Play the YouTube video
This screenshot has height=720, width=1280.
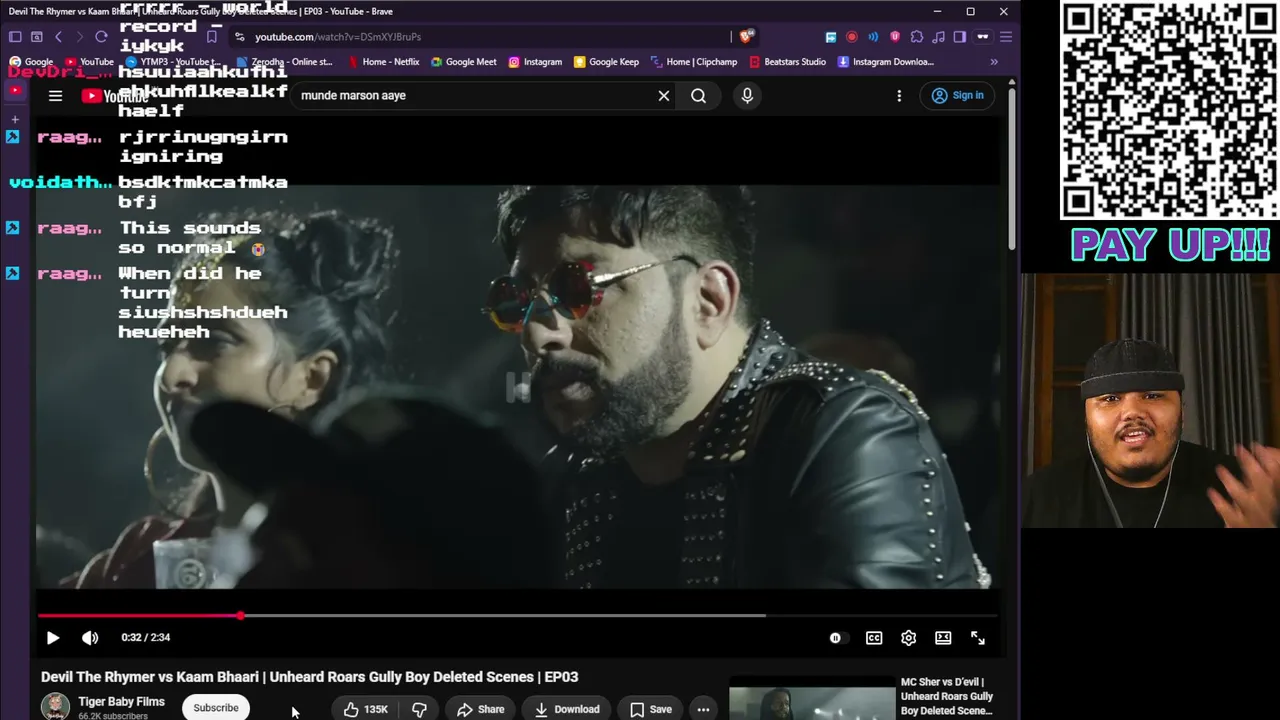(x=53, y=638)
